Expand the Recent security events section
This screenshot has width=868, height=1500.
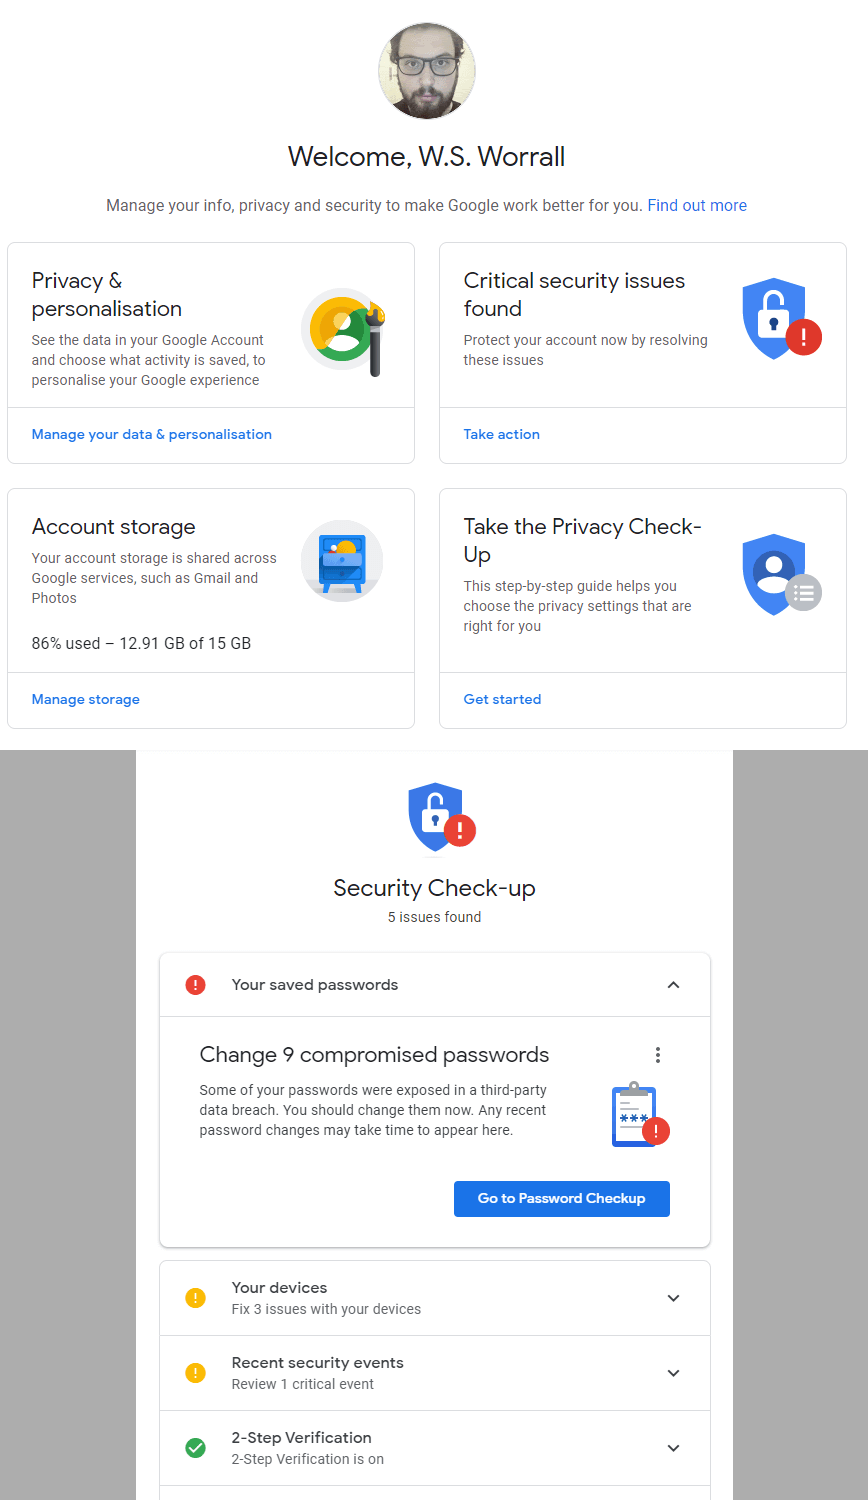pyautogui.click(x=673, y=1371)
